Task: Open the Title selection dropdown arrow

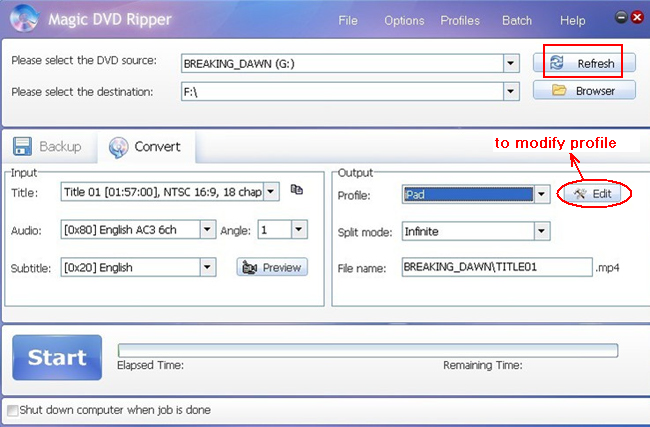Action: point(271,192)
